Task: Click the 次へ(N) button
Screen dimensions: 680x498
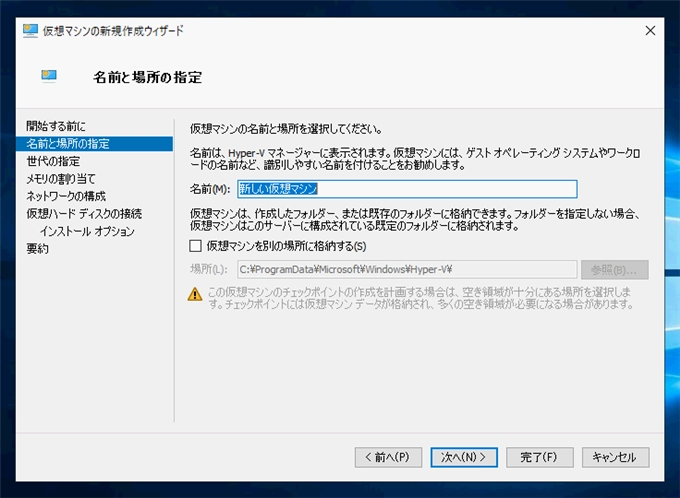Action: coord(464,457)
